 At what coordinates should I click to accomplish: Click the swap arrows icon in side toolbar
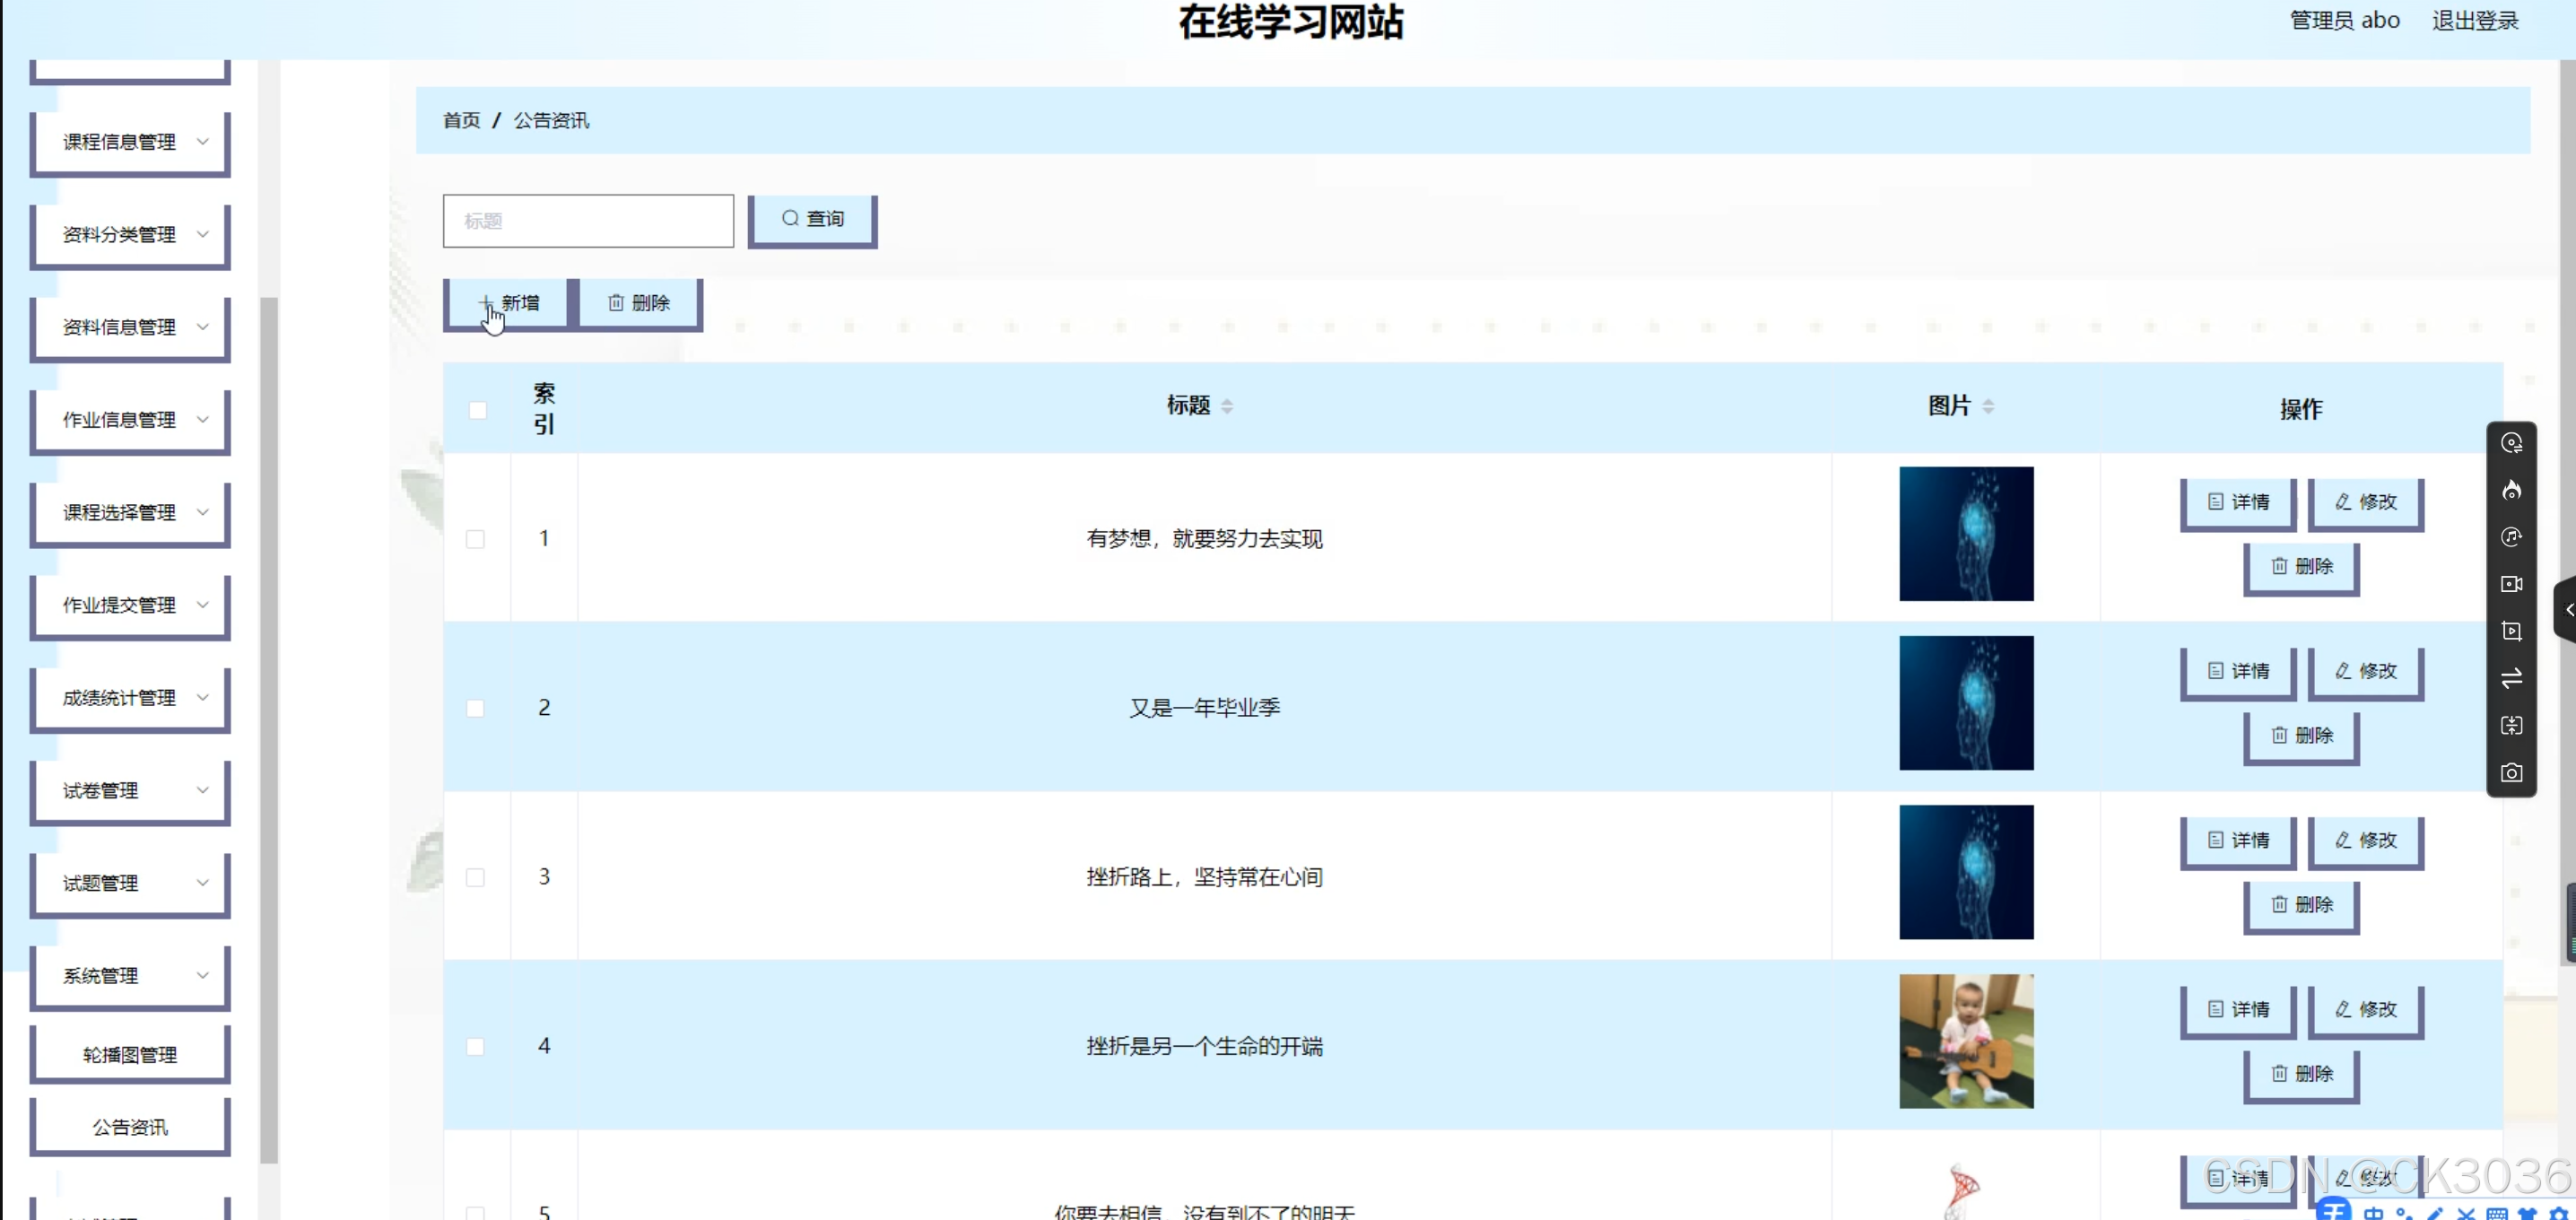2511,679
